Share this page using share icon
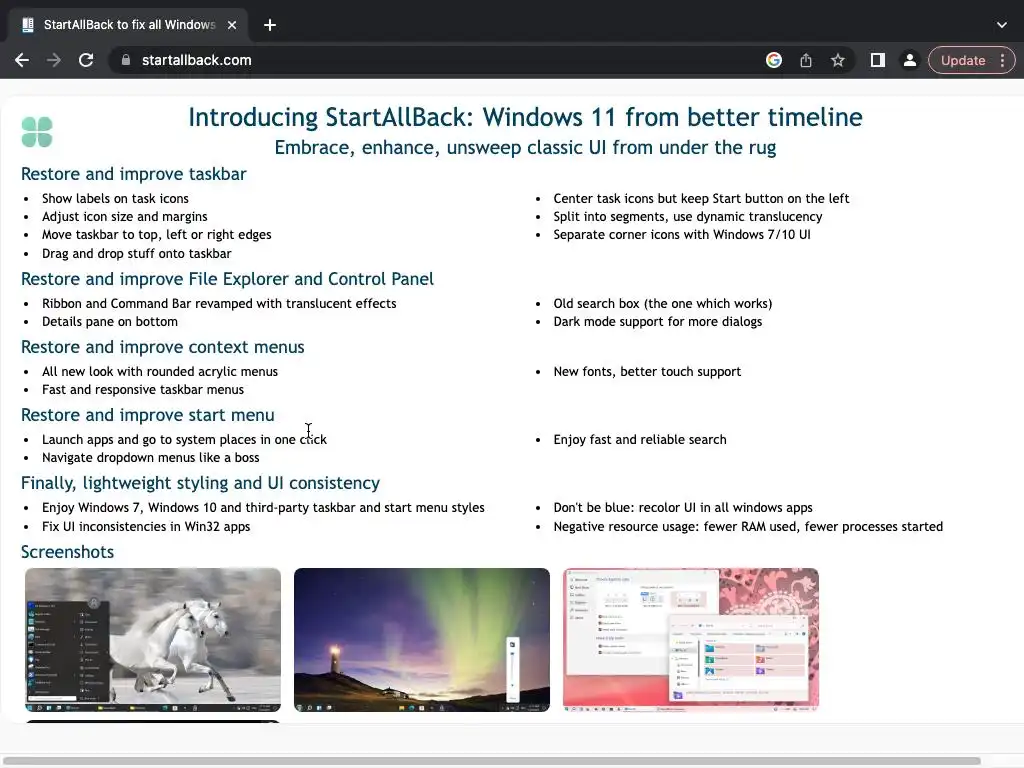The height and width of the screenshot is (768, 1024). 806,60
